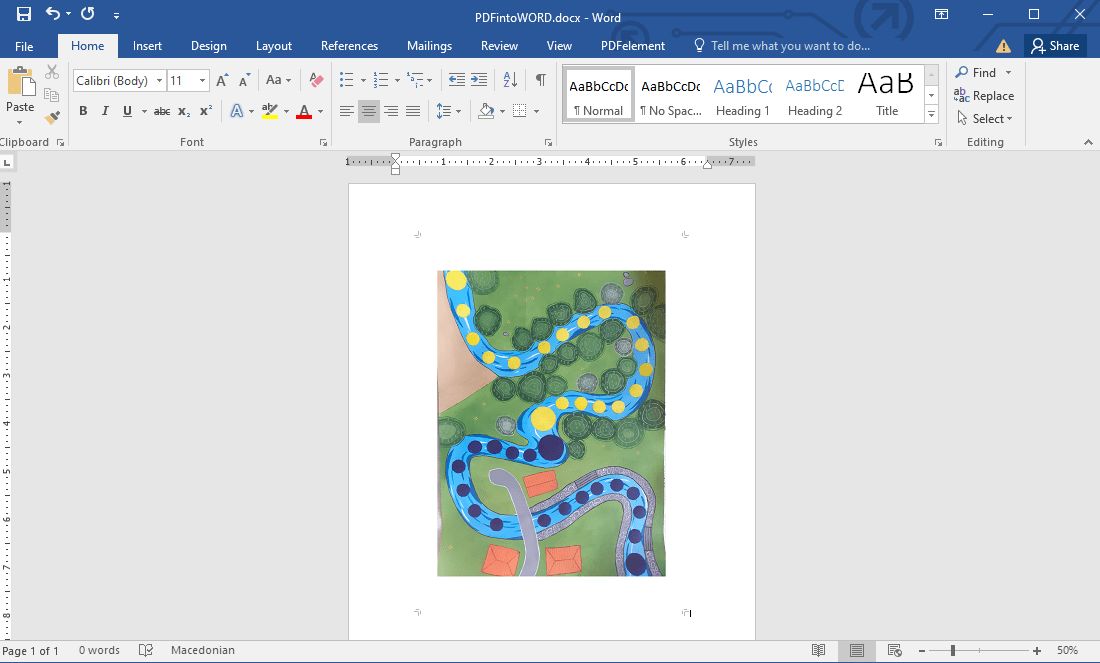Toggle Strikethrough formatting

(161, 110)
